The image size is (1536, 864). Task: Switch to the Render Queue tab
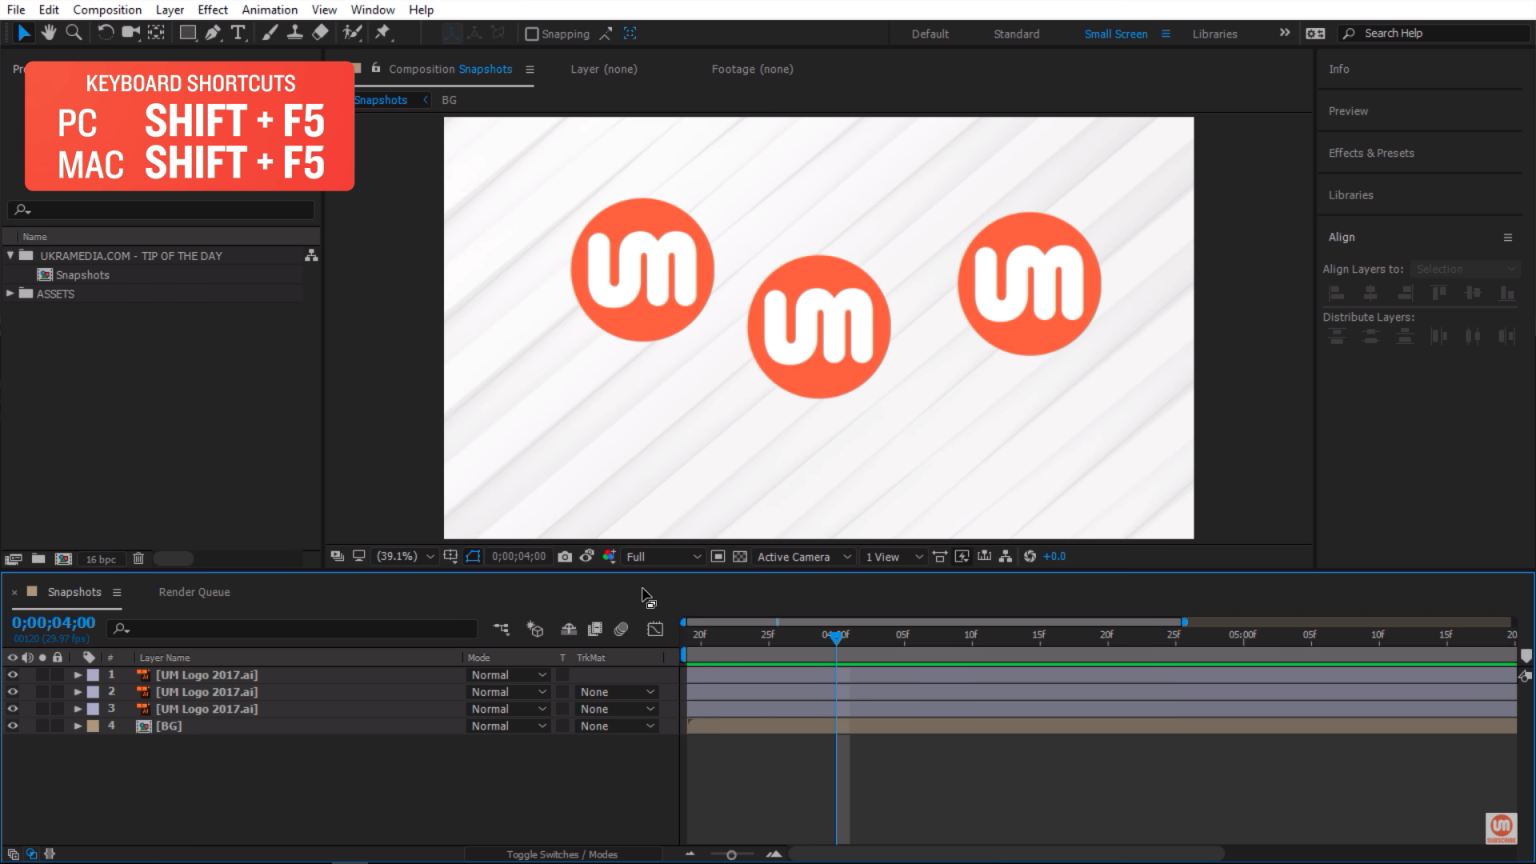click(194, 592)
